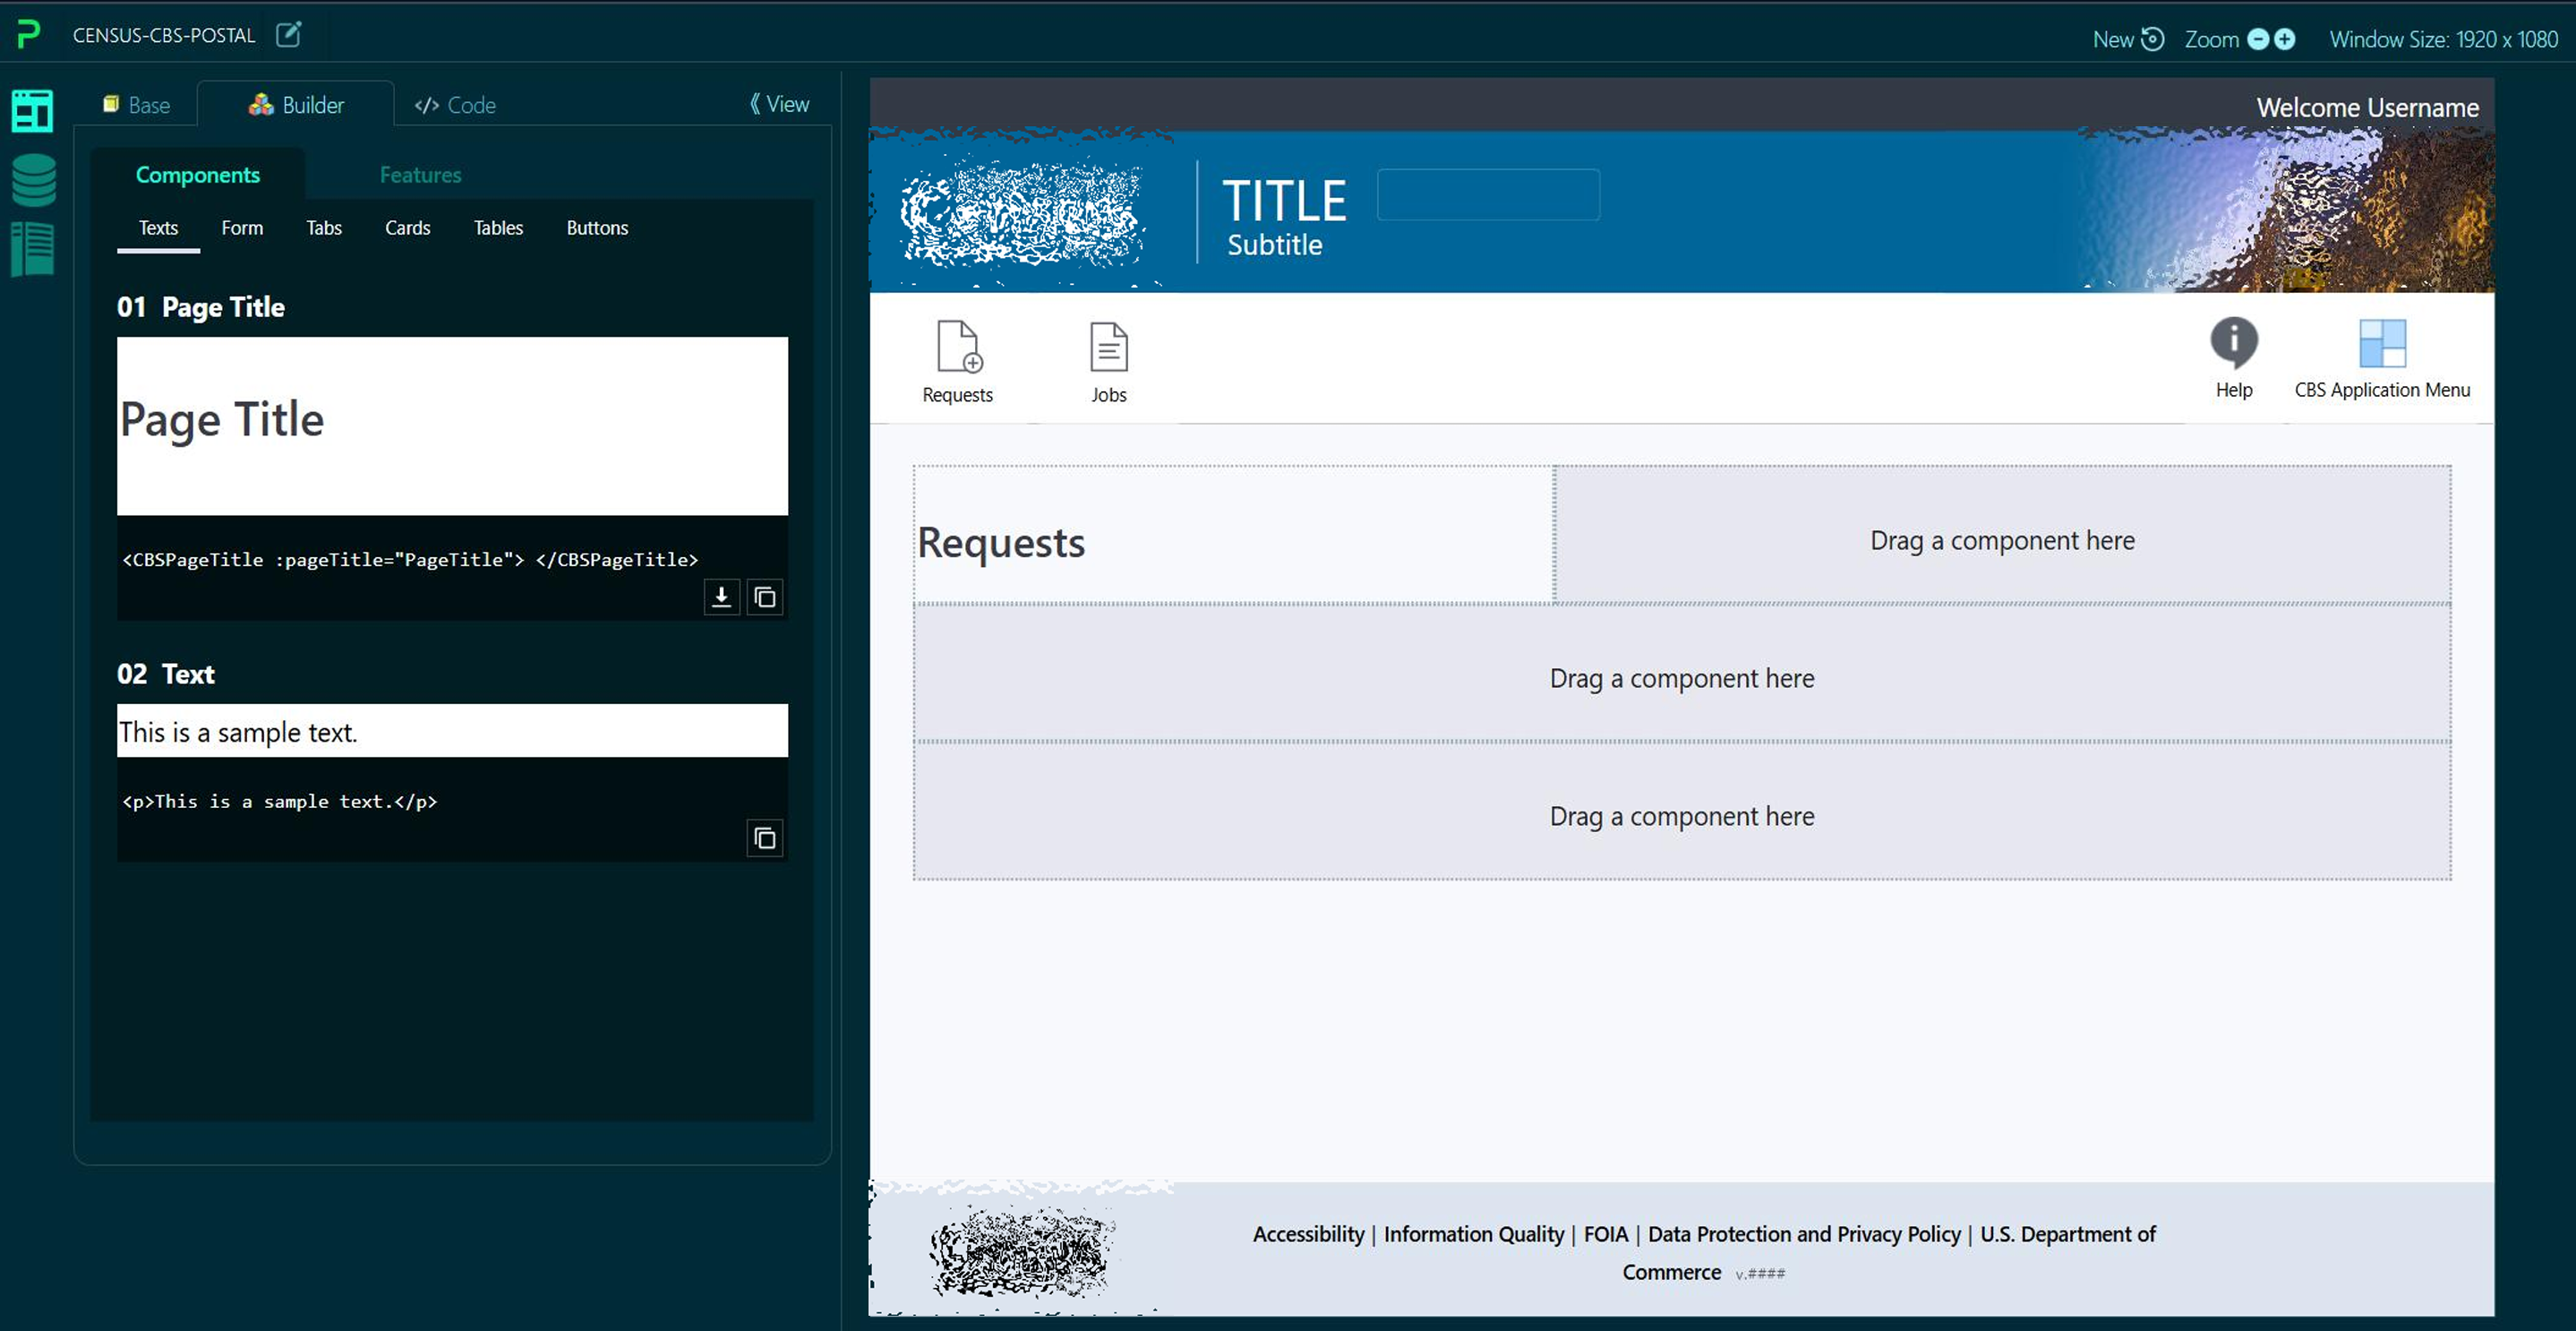Edit the CENSUS-CBS-POSTAL project name
This screenshot has height=1331, width=2576.
289,35
